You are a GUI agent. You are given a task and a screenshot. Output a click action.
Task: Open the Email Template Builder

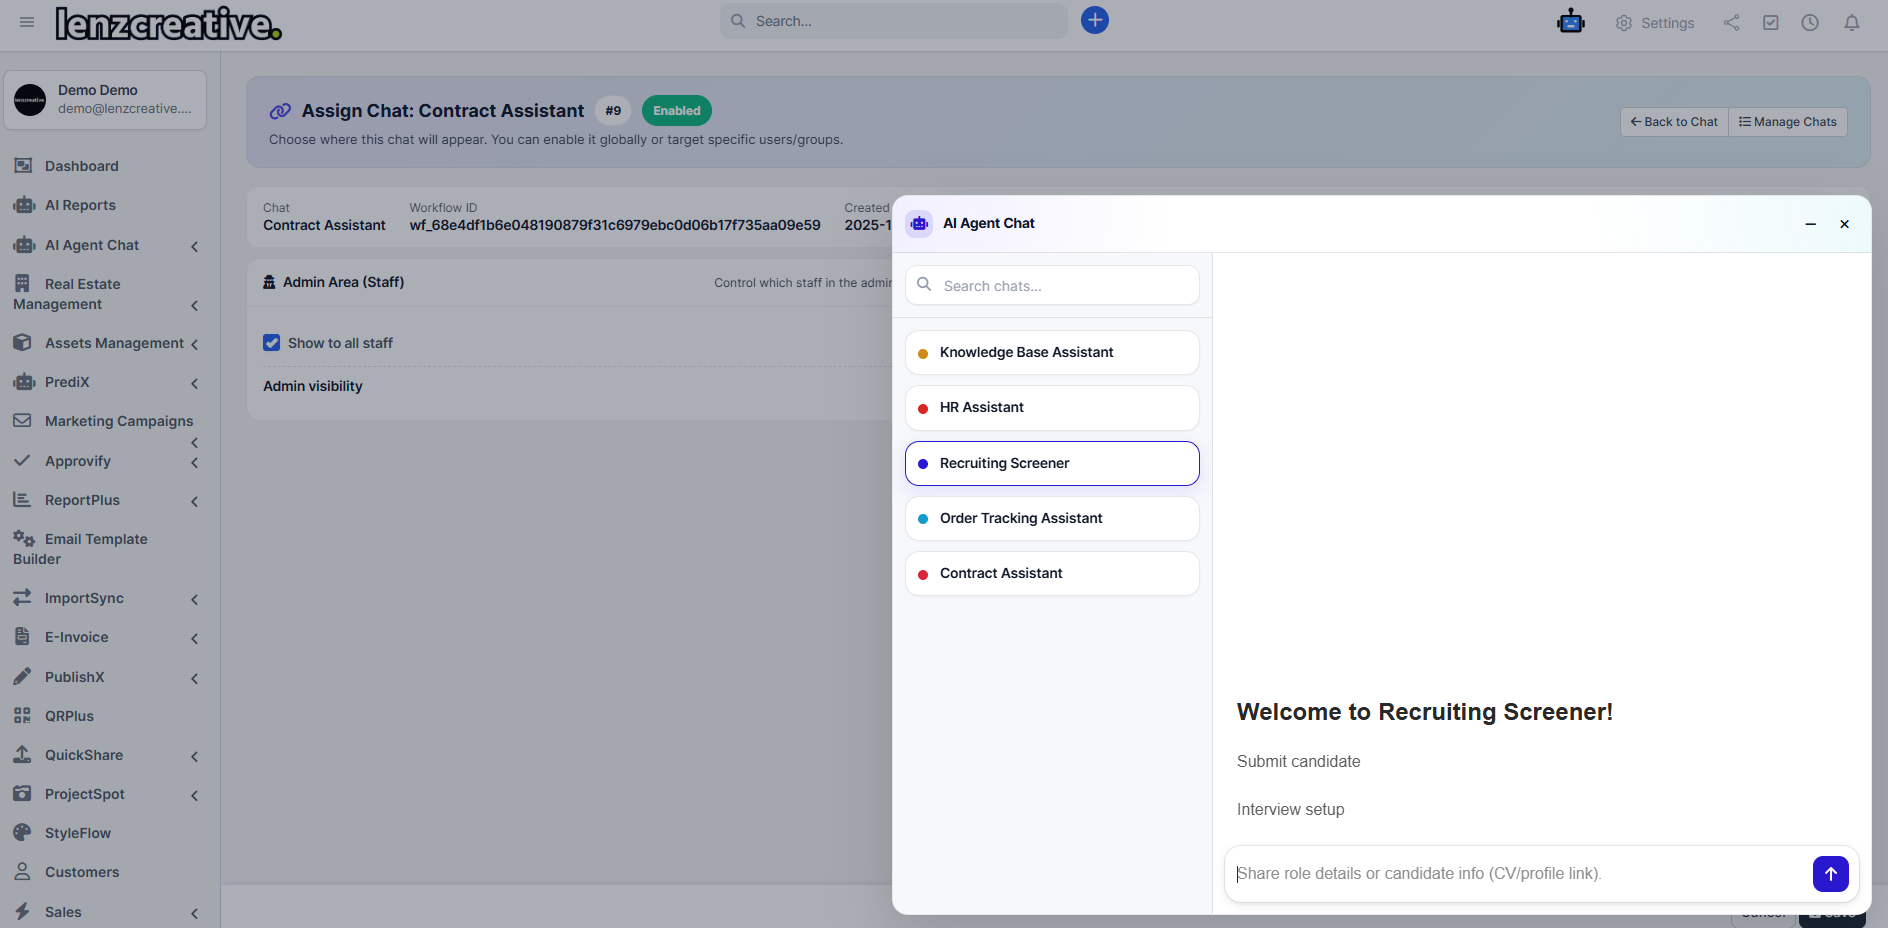[x=95, y=548]
